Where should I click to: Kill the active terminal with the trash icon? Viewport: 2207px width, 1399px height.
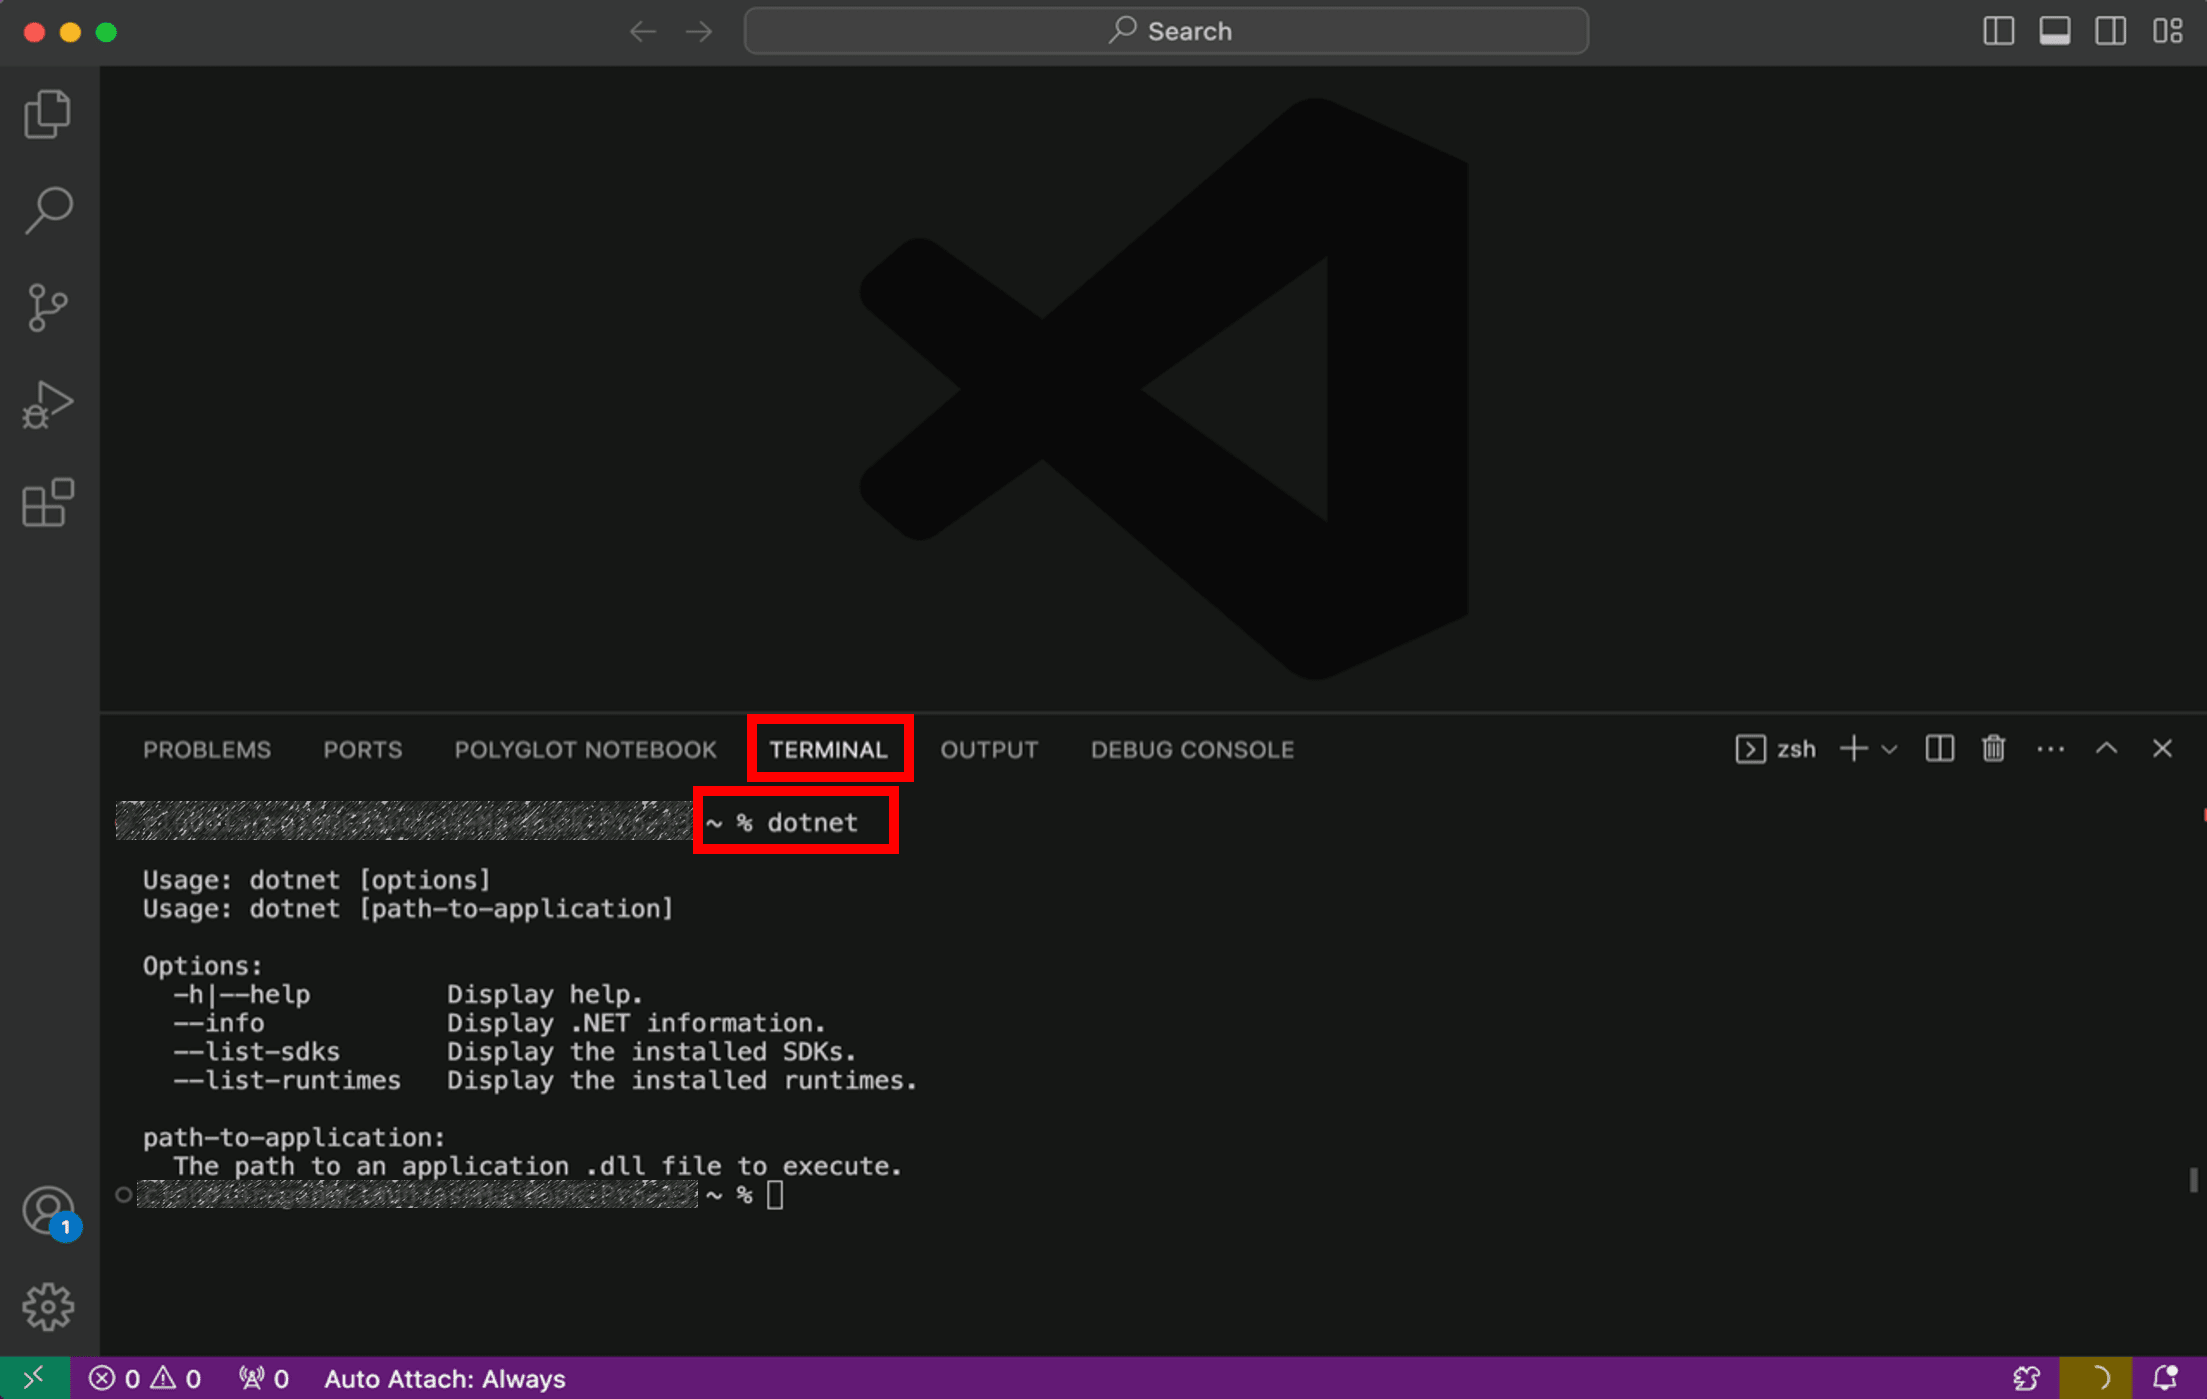tap(1993, 748)
